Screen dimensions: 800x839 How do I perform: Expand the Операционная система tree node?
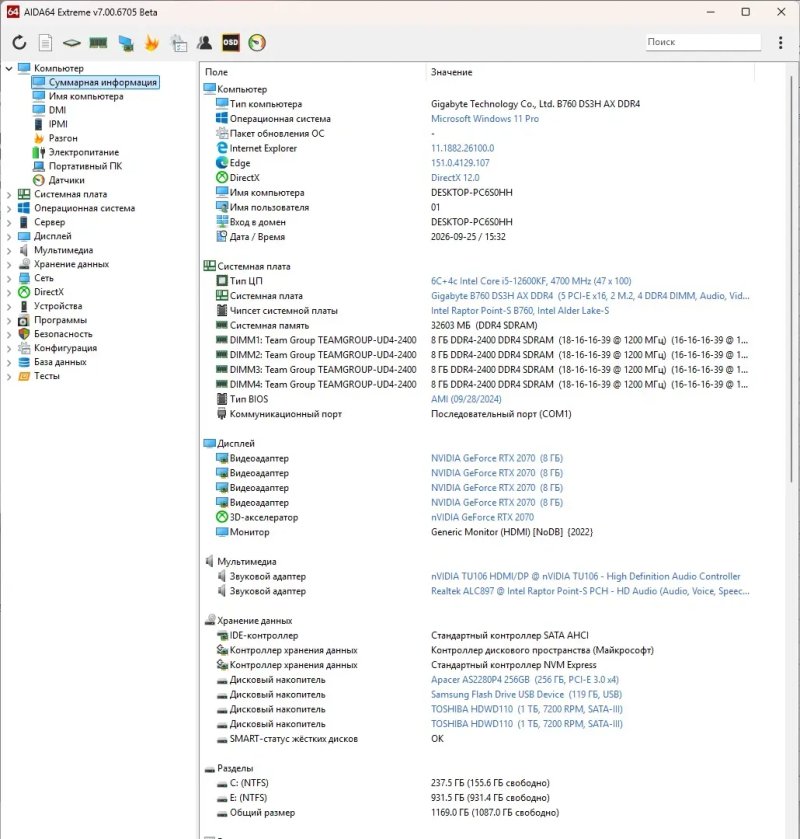coord(9,209)
